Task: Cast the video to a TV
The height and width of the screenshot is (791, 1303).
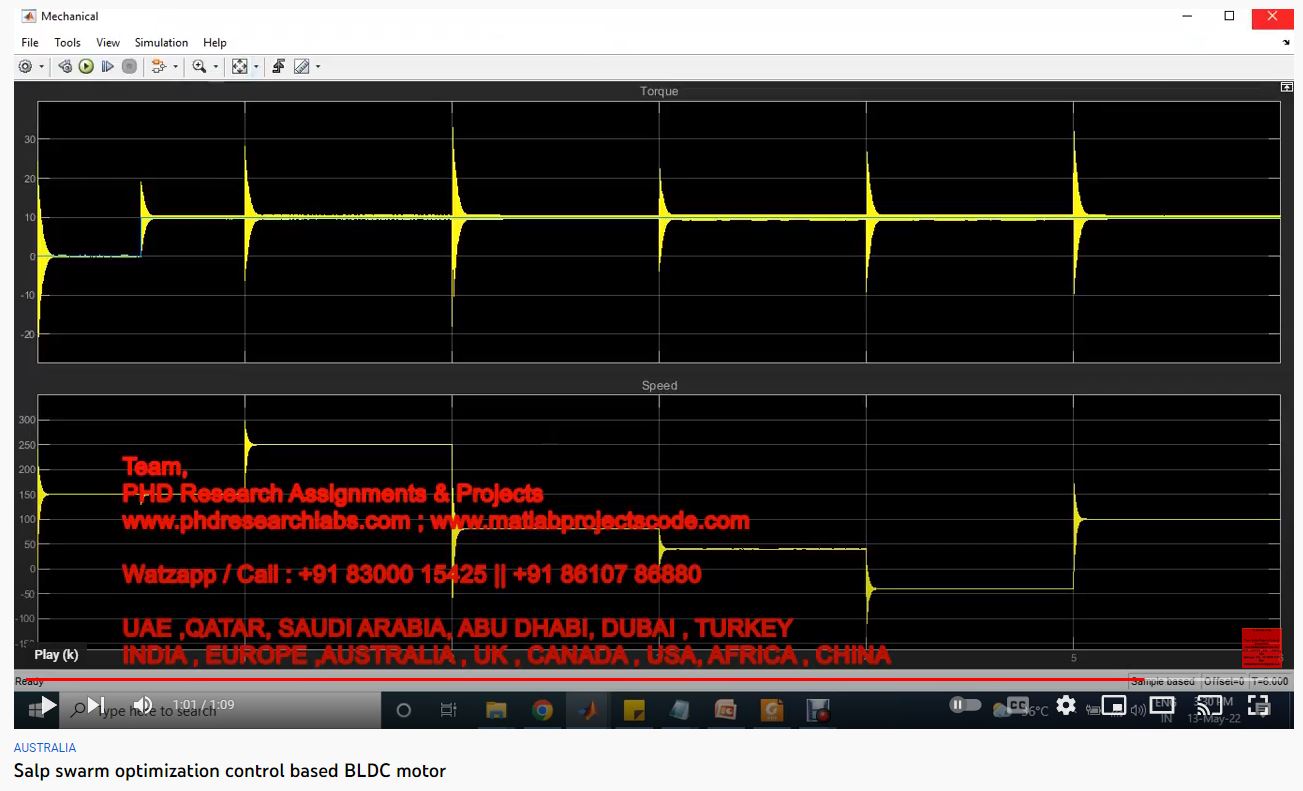Action: coord(1210,706)
